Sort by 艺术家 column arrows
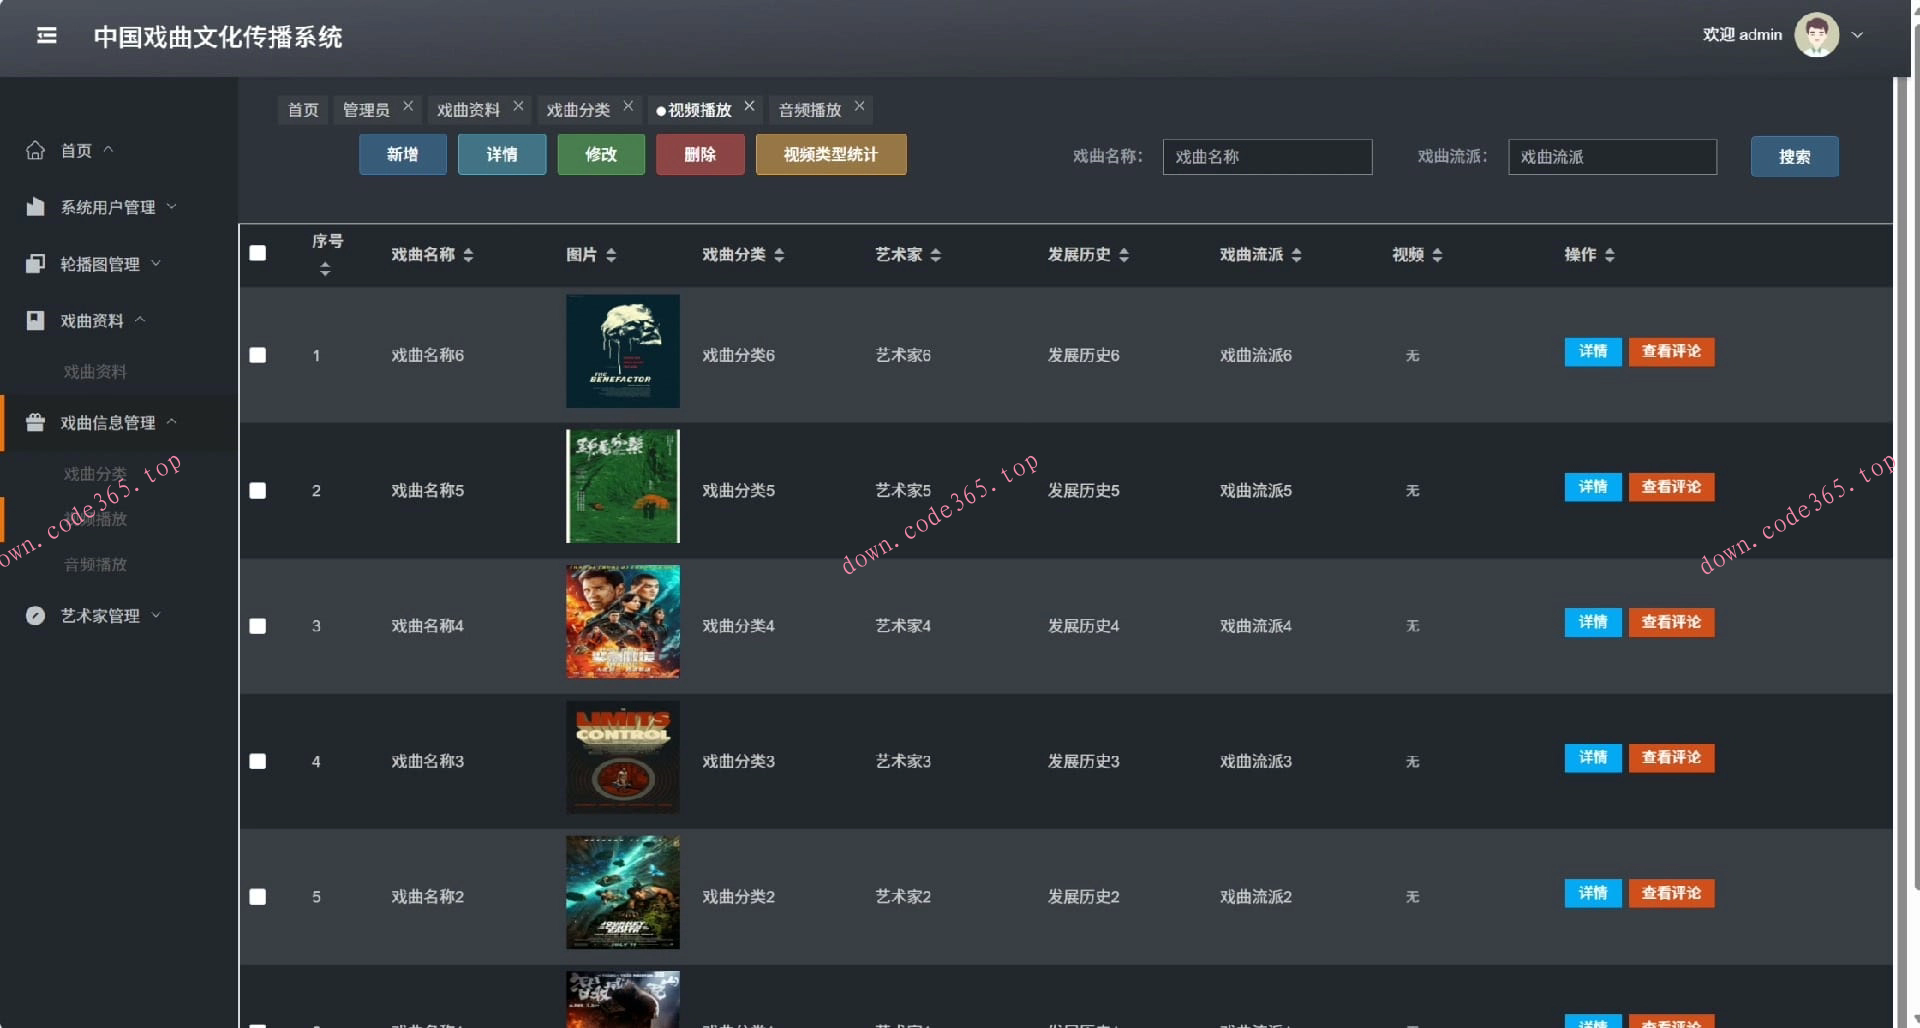 pos(936,255)
